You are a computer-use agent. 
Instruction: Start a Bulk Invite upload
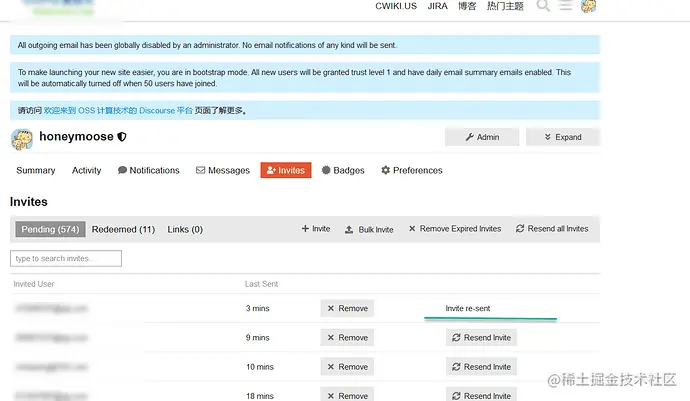(369, 229)
